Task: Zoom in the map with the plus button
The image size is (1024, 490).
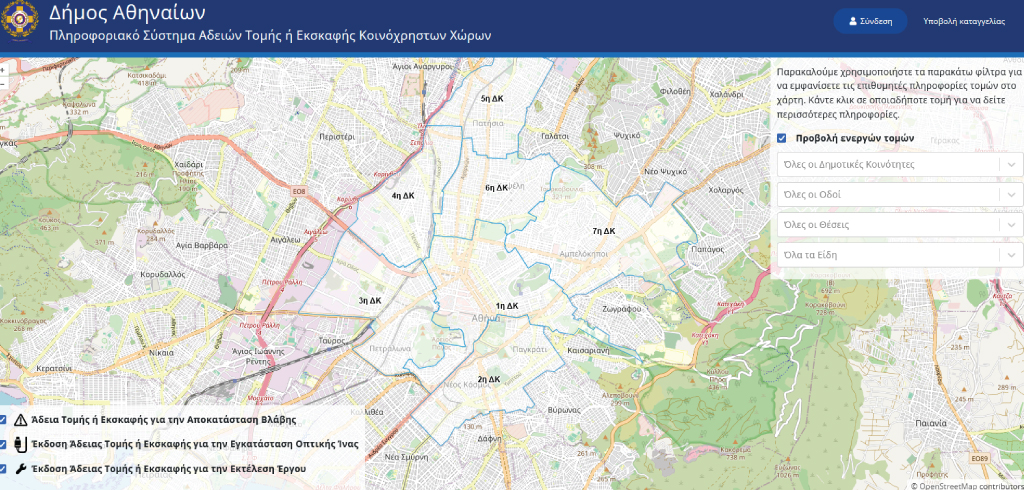Action: [x=4, y=70]
